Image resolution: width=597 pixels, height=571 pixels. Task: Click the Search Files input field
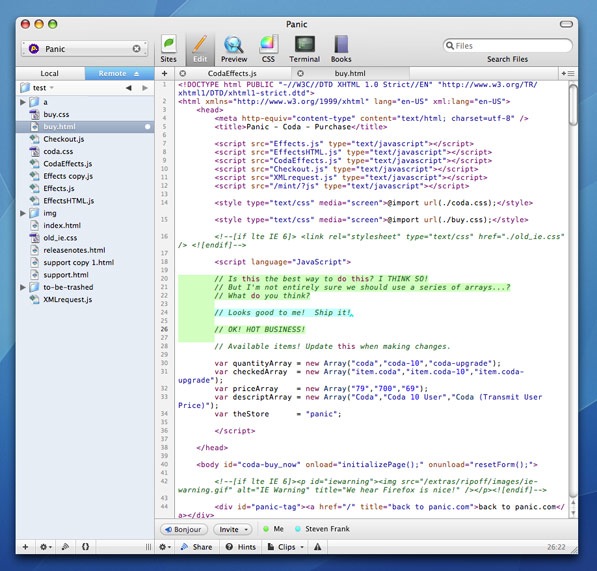coord(508,46)
